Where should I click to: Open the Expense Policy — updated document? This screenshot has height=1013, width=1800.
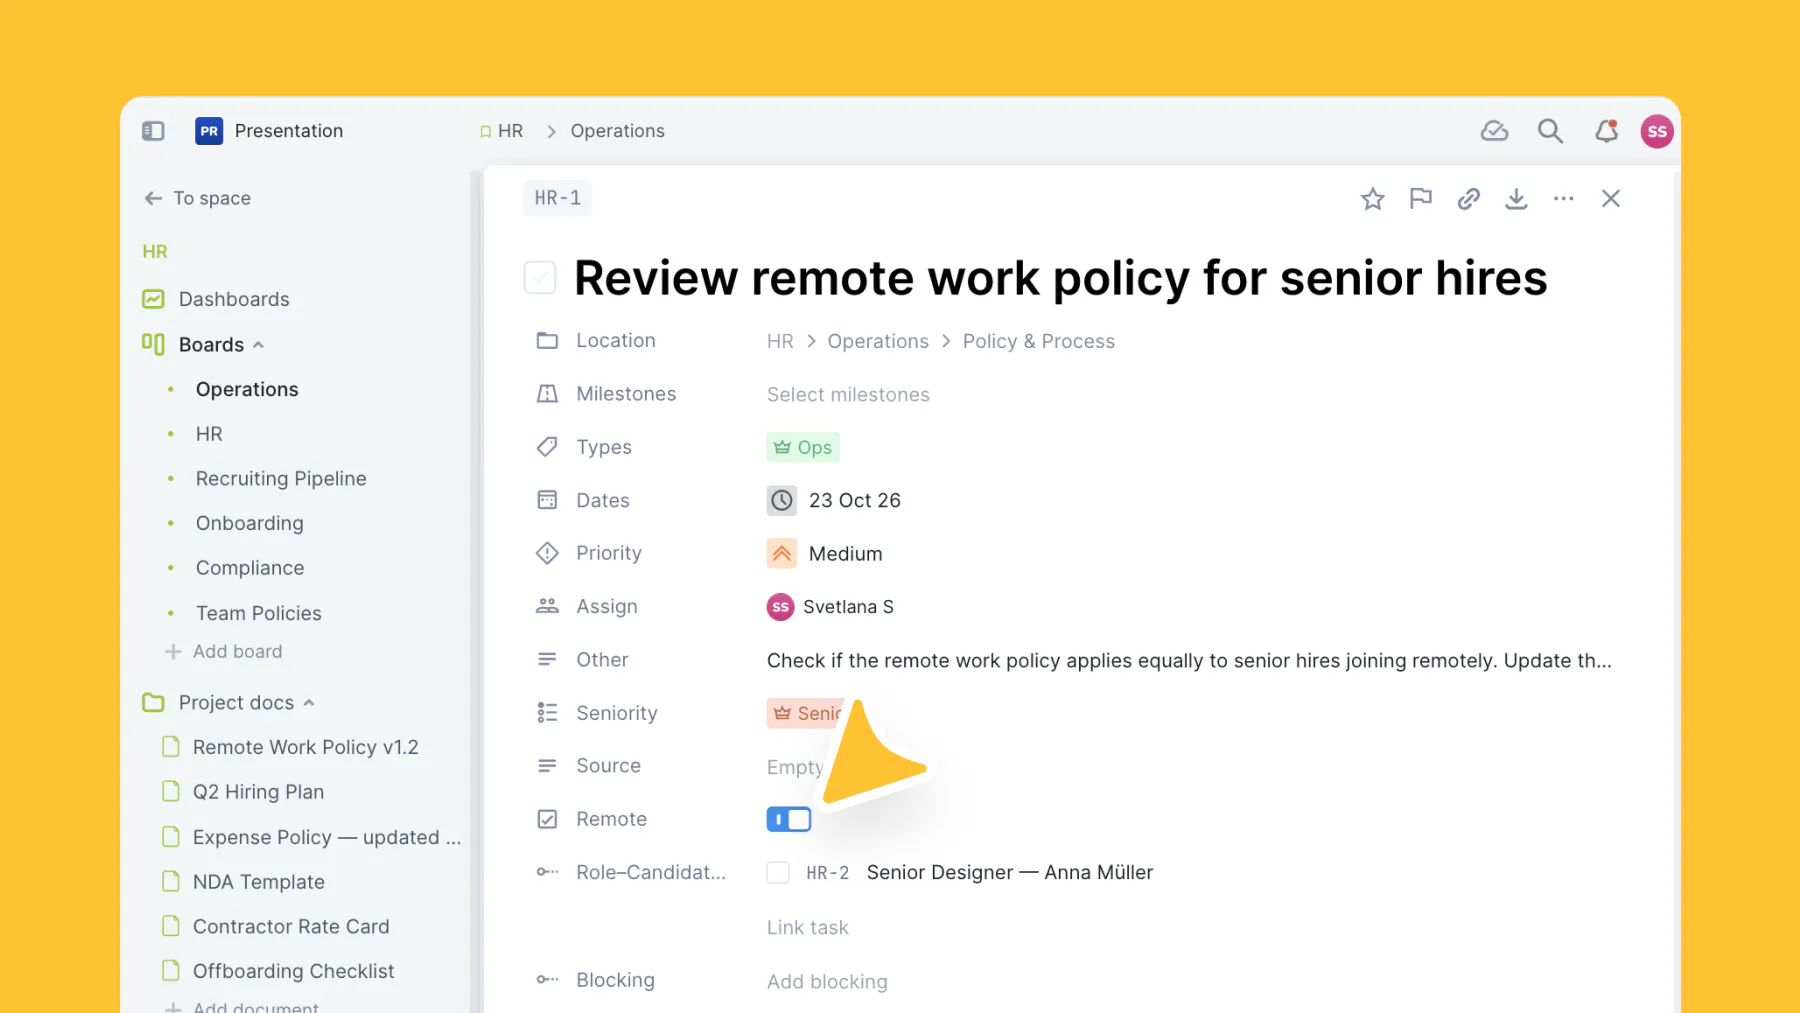coord(327,837)
